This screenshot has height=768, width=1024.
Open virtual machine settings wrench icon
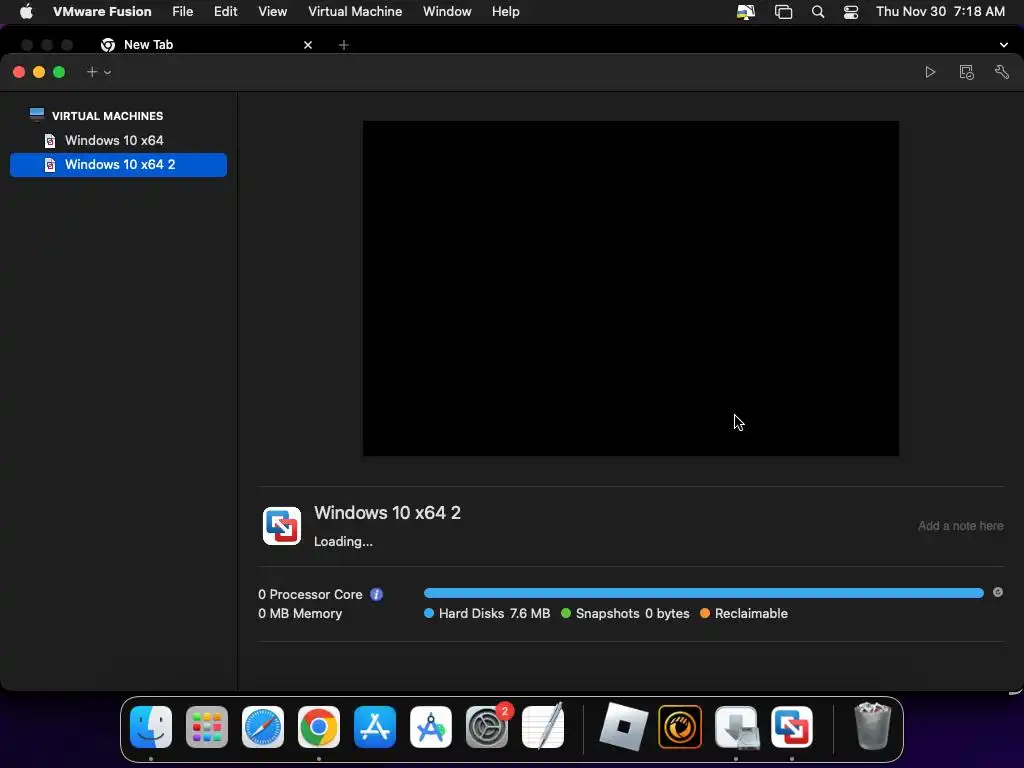pos(1002,72)
